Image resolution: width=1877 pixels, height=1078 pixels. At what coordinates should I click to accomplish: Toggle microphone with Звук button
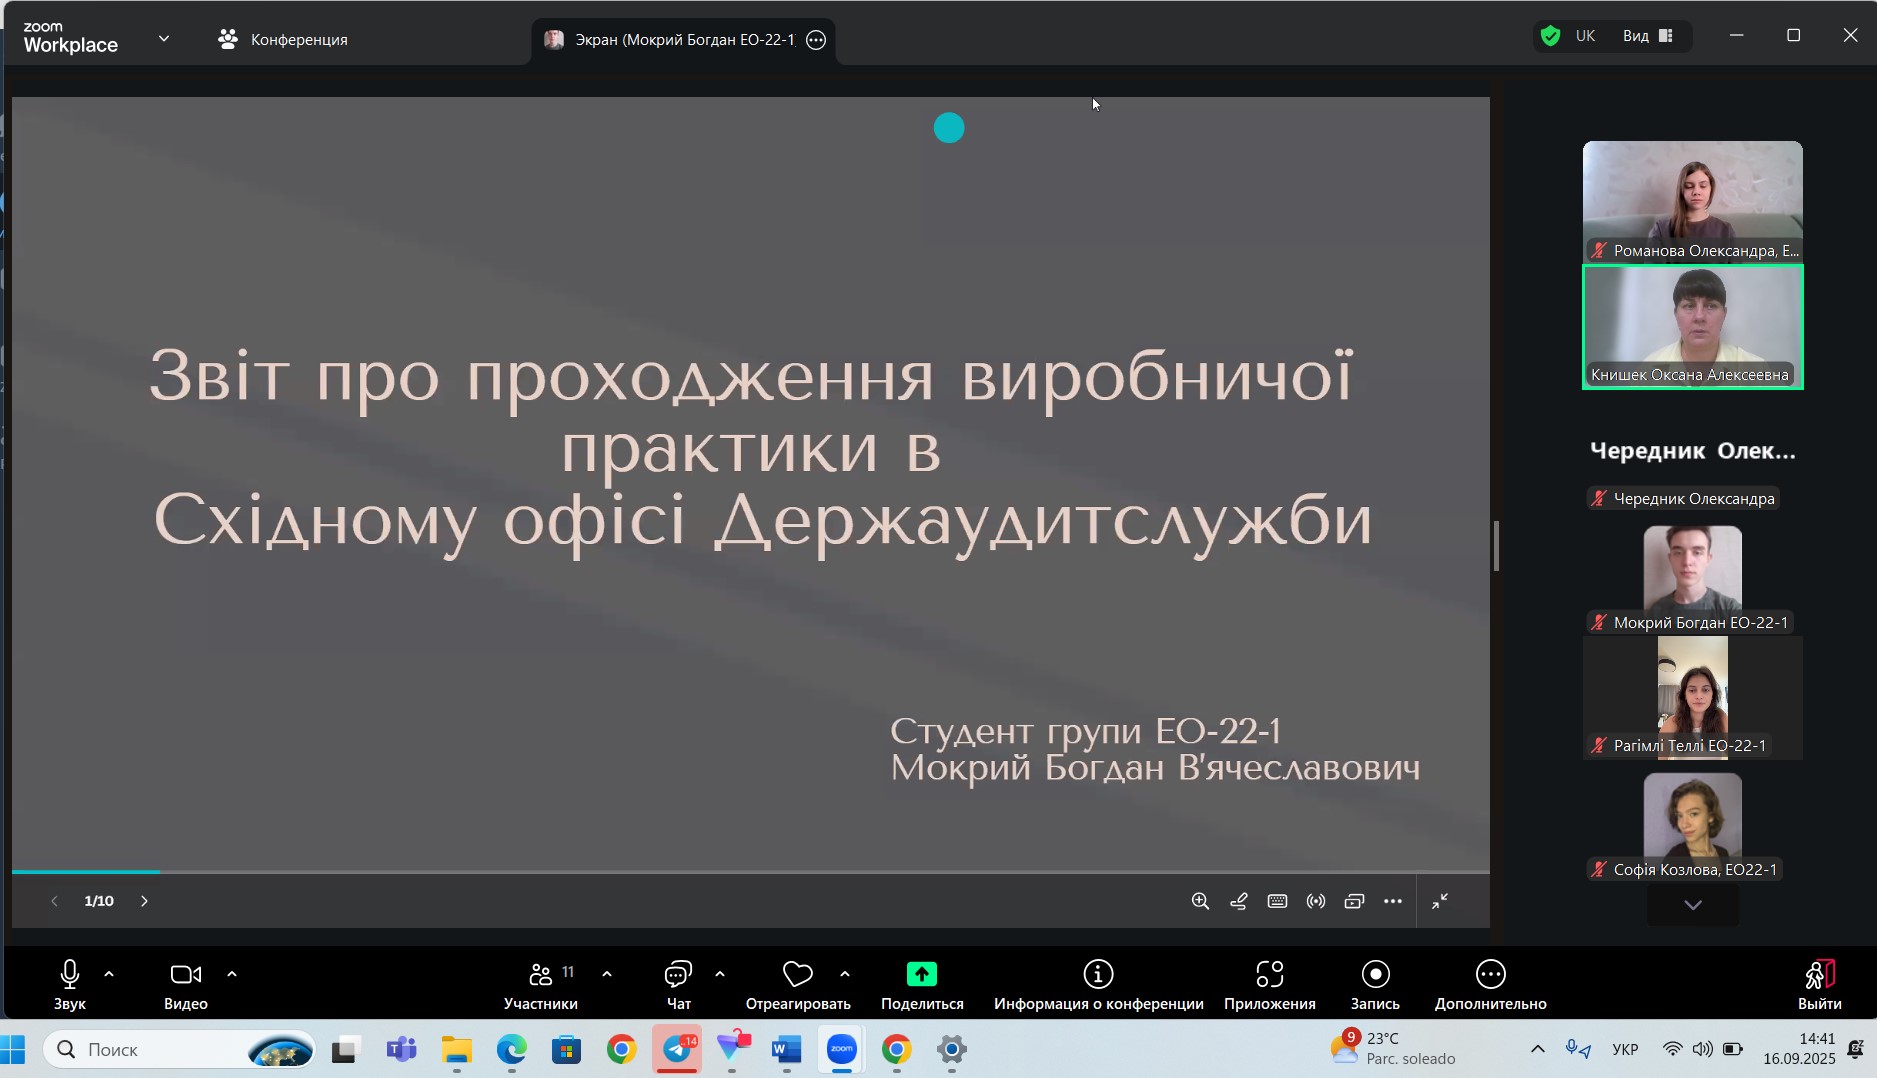pyautogui.click(x=69, y=985)
